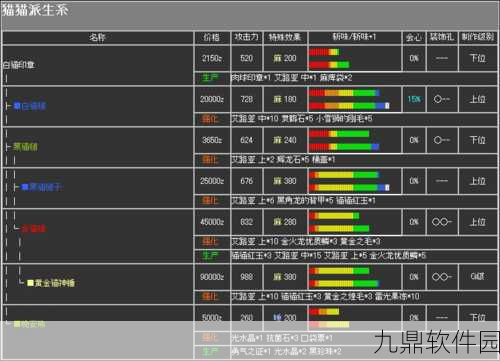The width and height of the screenshot is (500, 361).
Task: Click the single-slot icon in the 3650z row
Action: click(442, 140)
